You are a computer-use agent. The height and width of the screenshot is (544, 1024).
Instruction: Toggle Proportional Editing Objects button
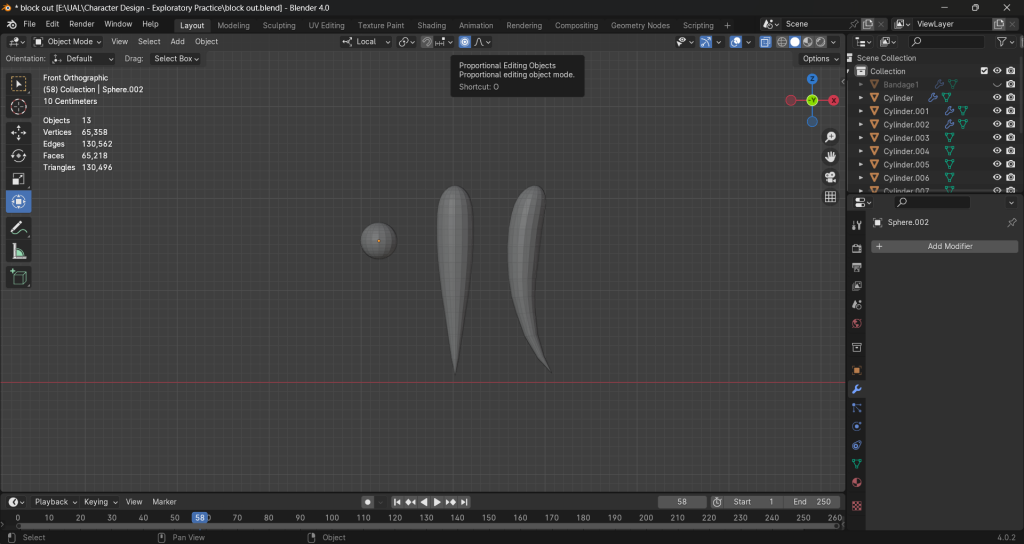click(464, 42)
